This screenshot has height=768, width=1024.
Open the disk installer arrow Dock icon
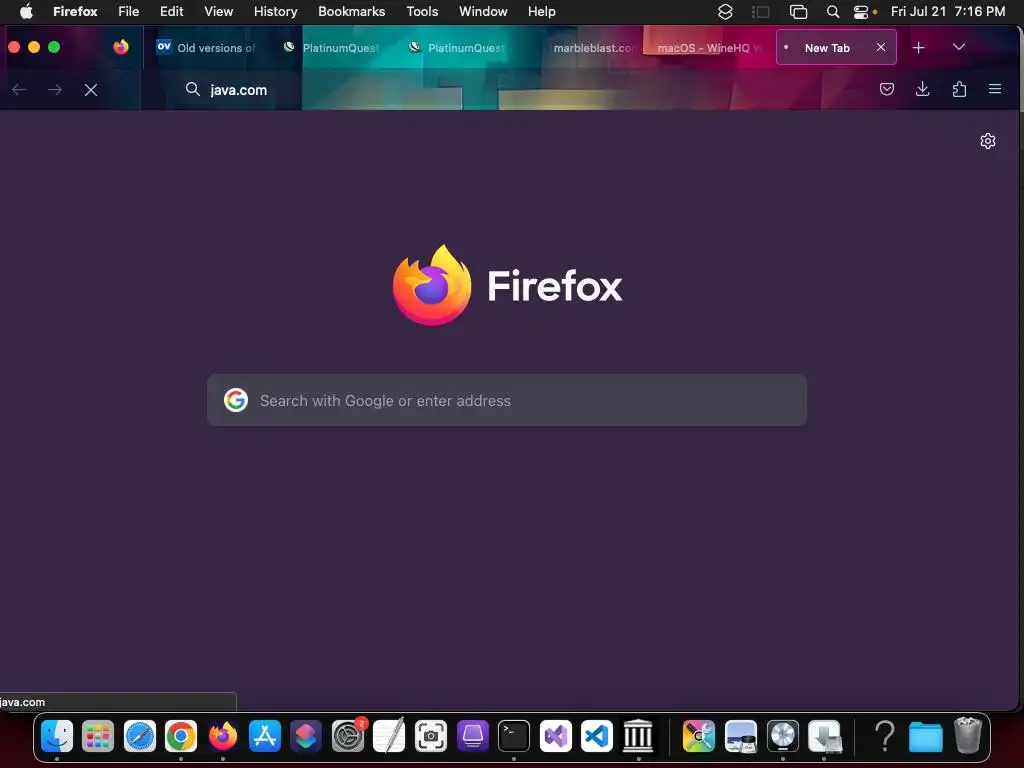824,736
